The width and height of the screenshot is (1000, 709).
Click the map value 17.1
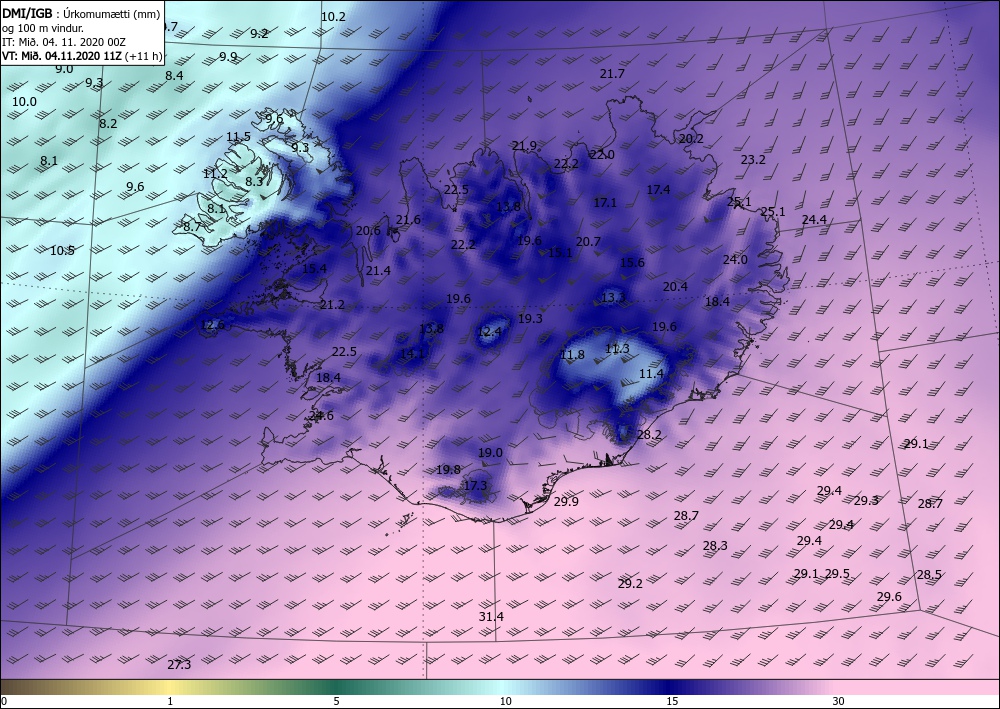pyautogui.click(x=605, y=202)
